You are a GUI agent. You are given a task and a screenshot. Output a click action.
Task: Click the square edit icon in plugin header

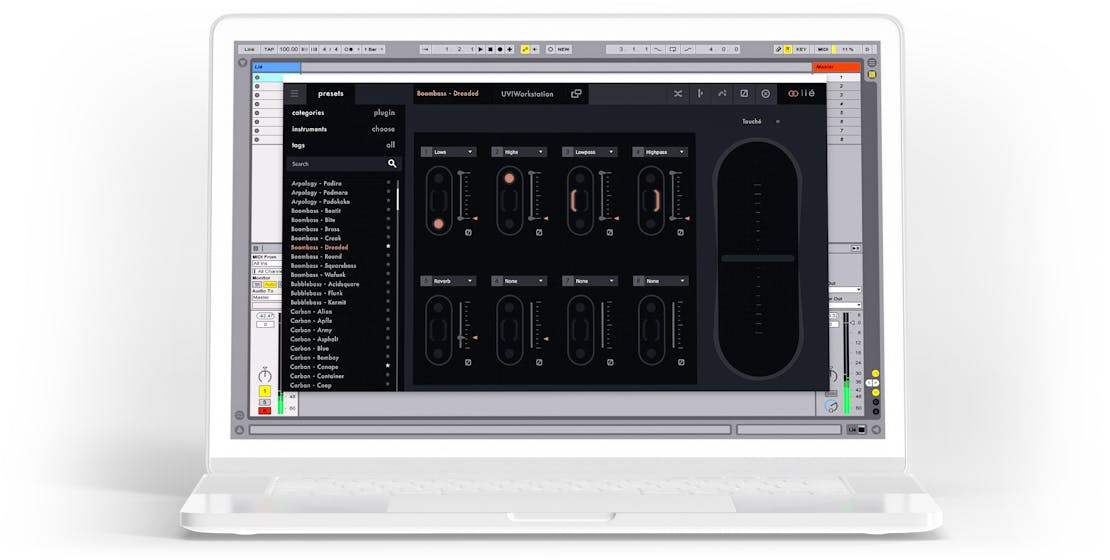coord(743,94)
